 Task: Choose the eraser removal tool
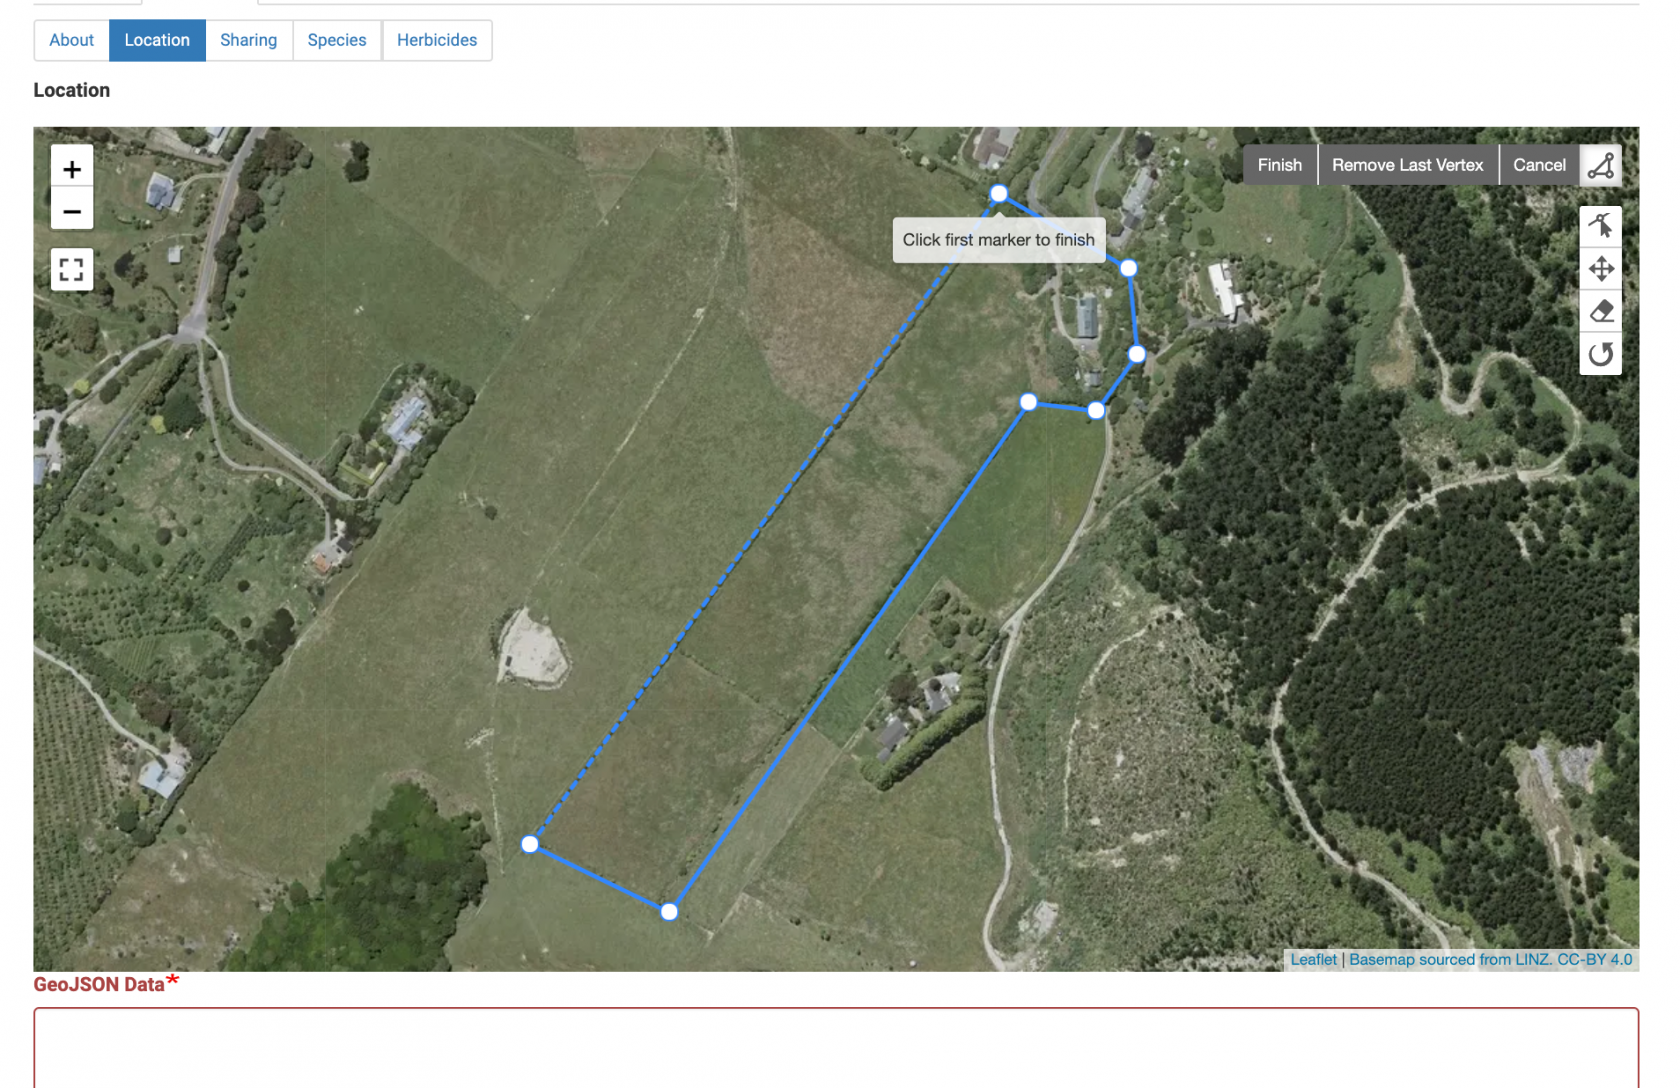pos(1600,312)
